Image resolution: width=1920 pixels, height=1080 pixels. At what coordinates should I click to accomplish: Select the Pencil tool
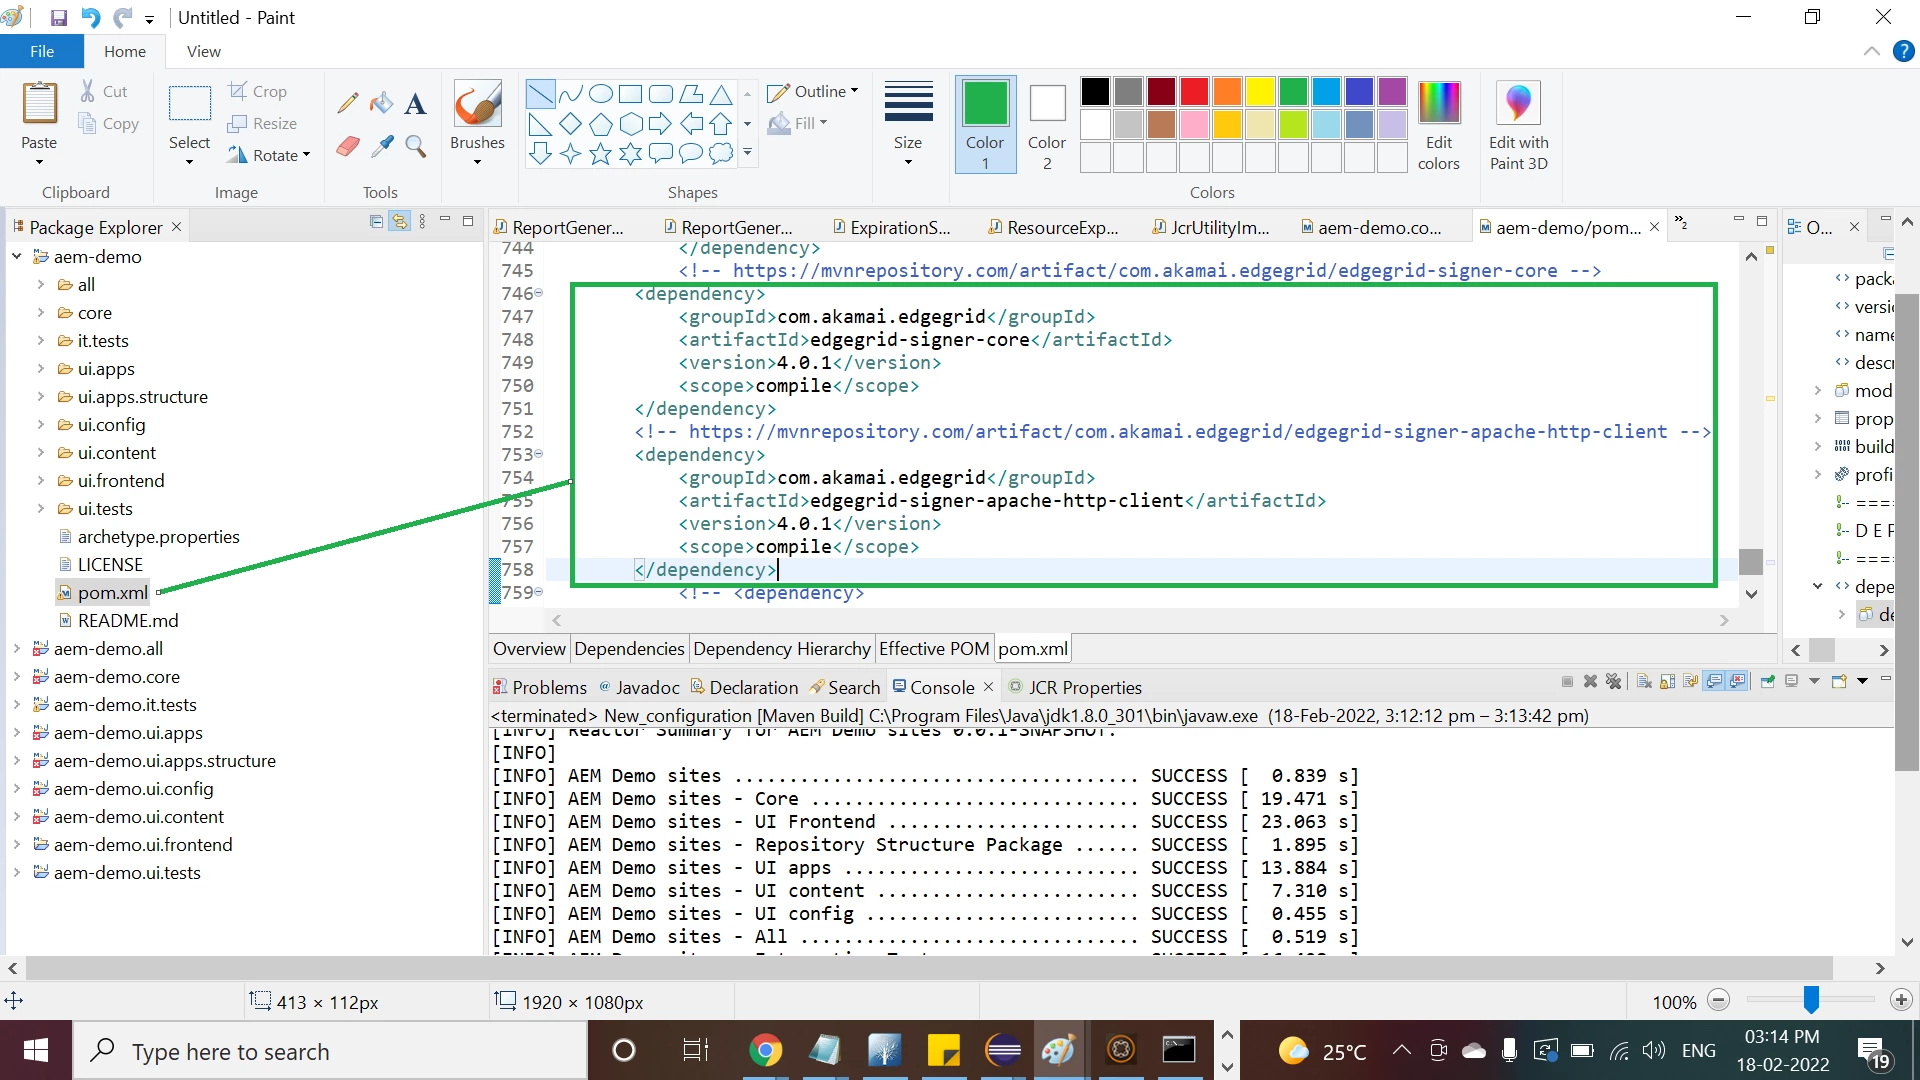[x=347, y=103]
